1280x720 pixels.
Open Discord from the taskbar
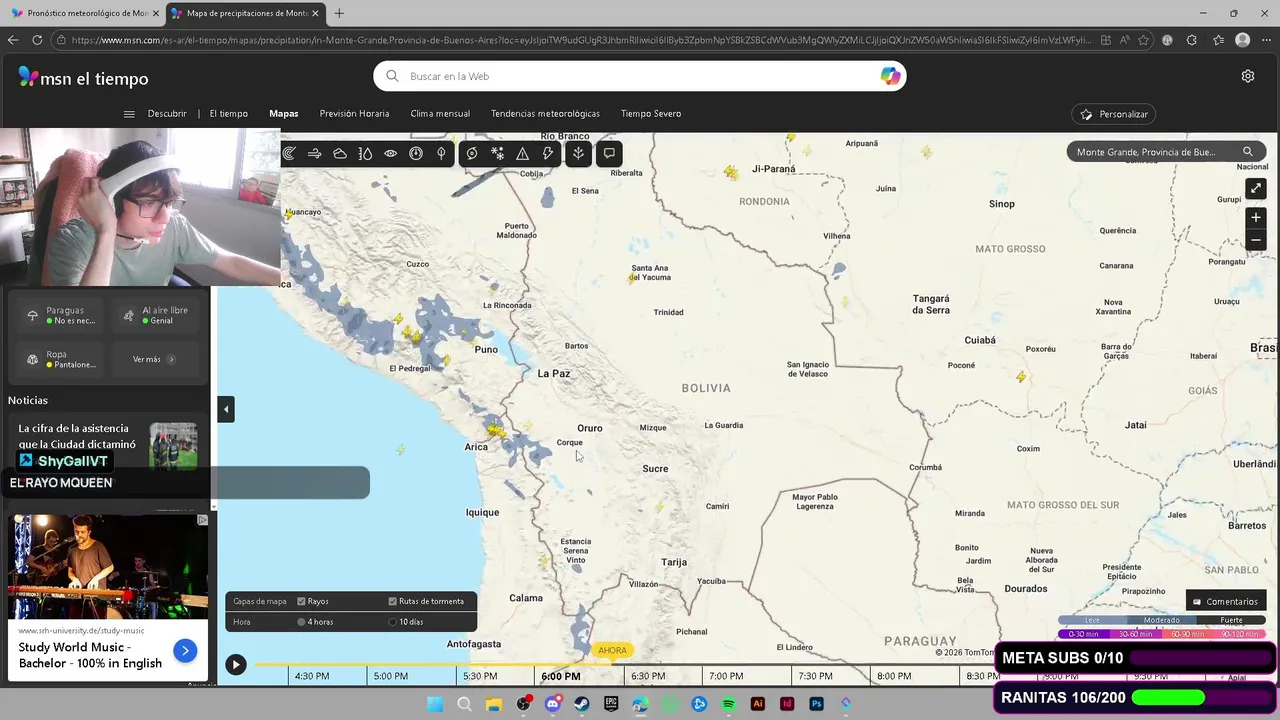552,704
